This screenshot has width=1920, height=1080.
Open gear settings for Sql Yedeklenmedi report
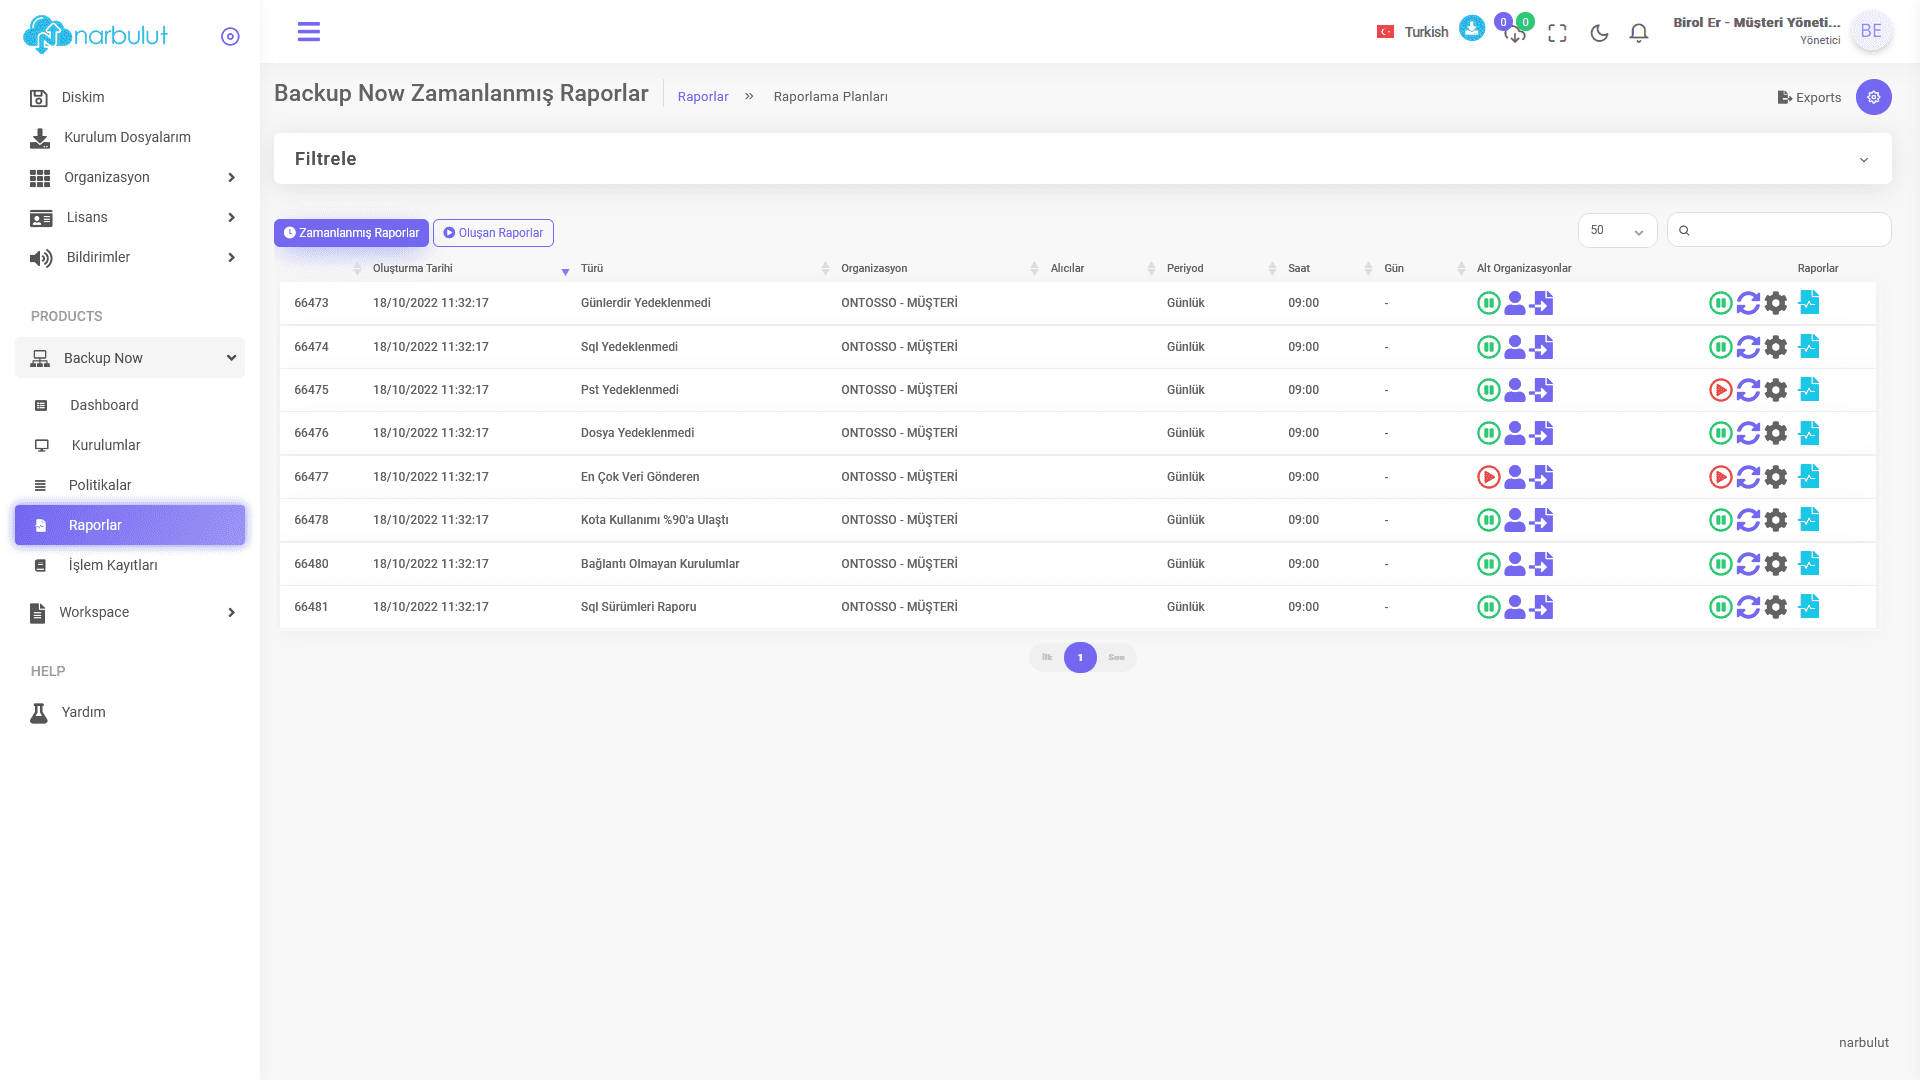1776,347
